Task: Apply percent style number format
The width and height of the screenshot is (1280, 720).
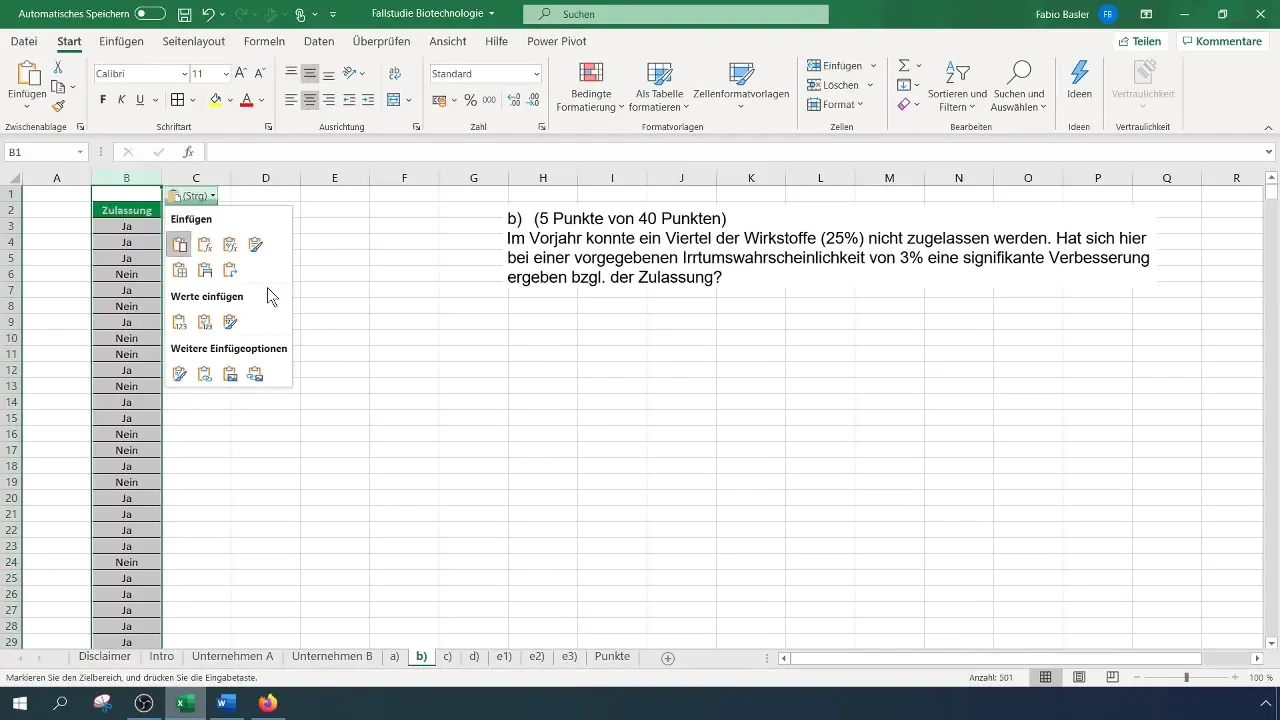Action: coord(470,100)
